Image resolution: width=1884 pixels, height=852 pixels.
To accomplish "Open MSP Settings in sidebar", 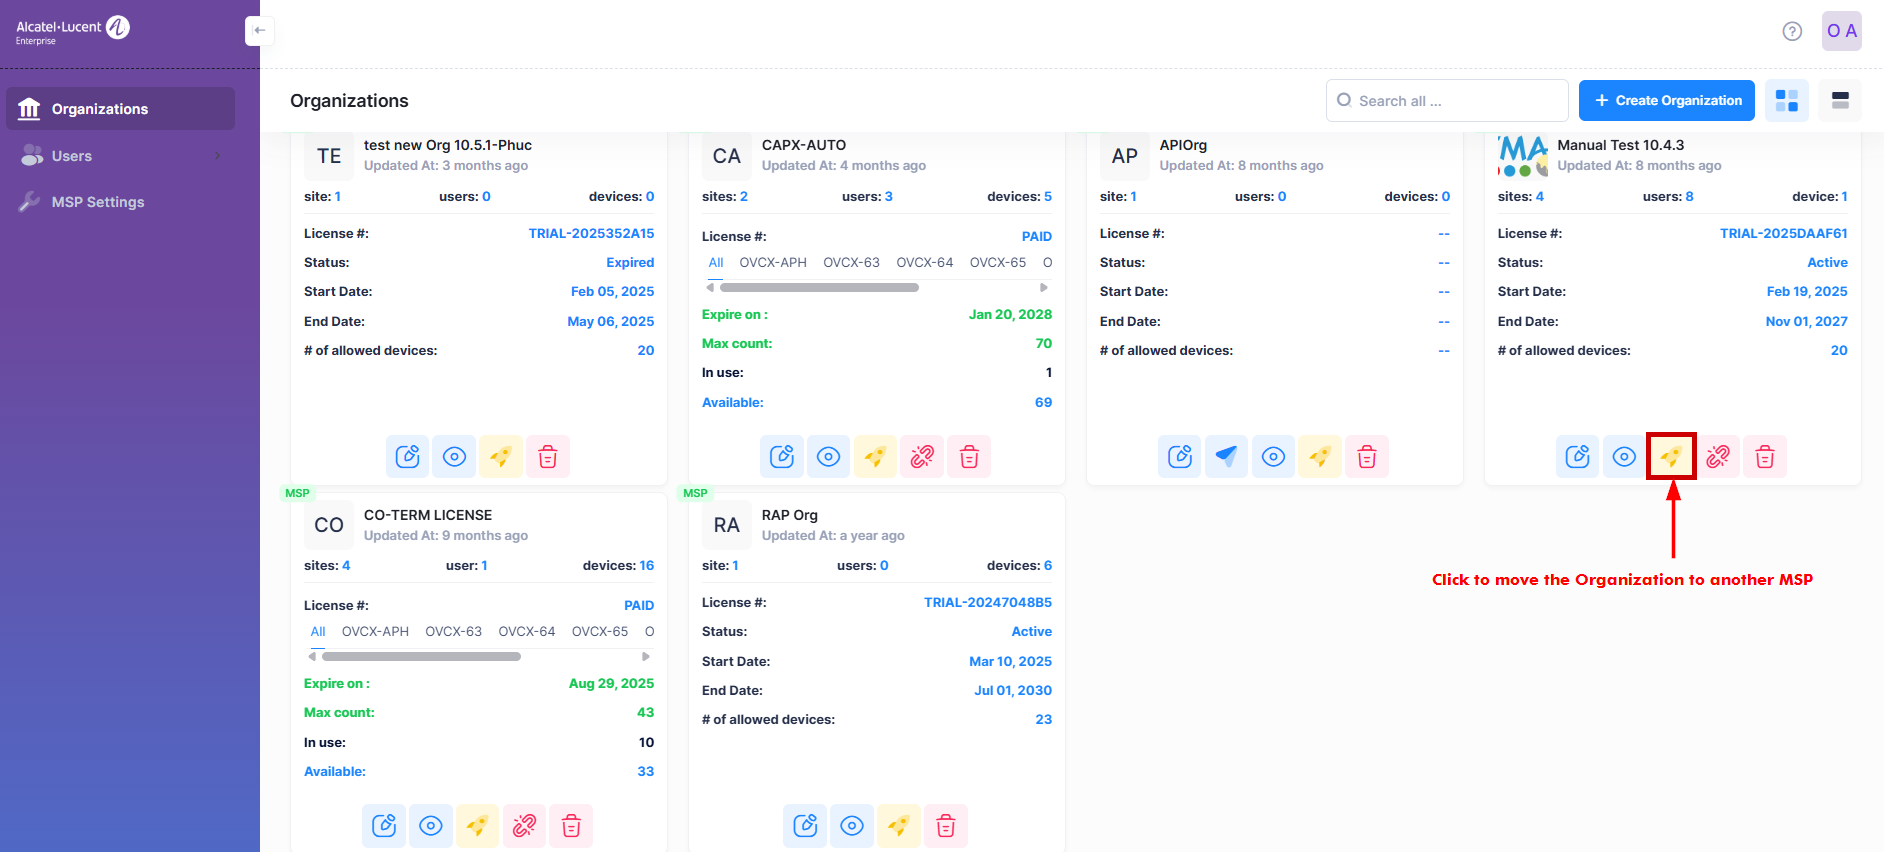I will pyautogui.click(x=98, y=202).
